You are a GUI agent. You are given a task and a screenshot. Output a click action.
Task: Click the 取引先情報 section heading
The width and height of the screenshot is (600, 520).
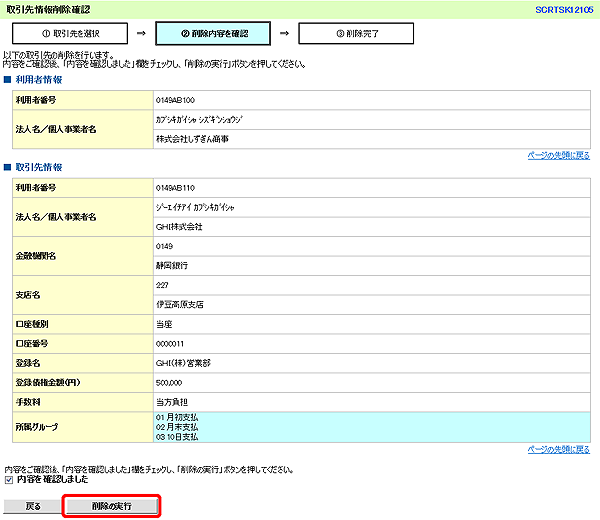[x=38, y=167]
